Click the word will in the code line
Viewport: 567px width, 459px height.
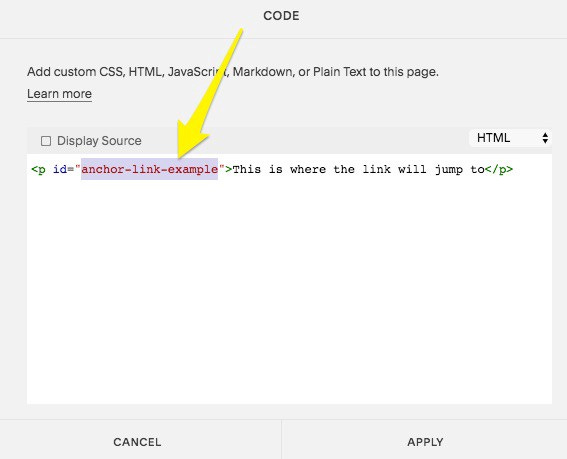click(x=412, y=169)
